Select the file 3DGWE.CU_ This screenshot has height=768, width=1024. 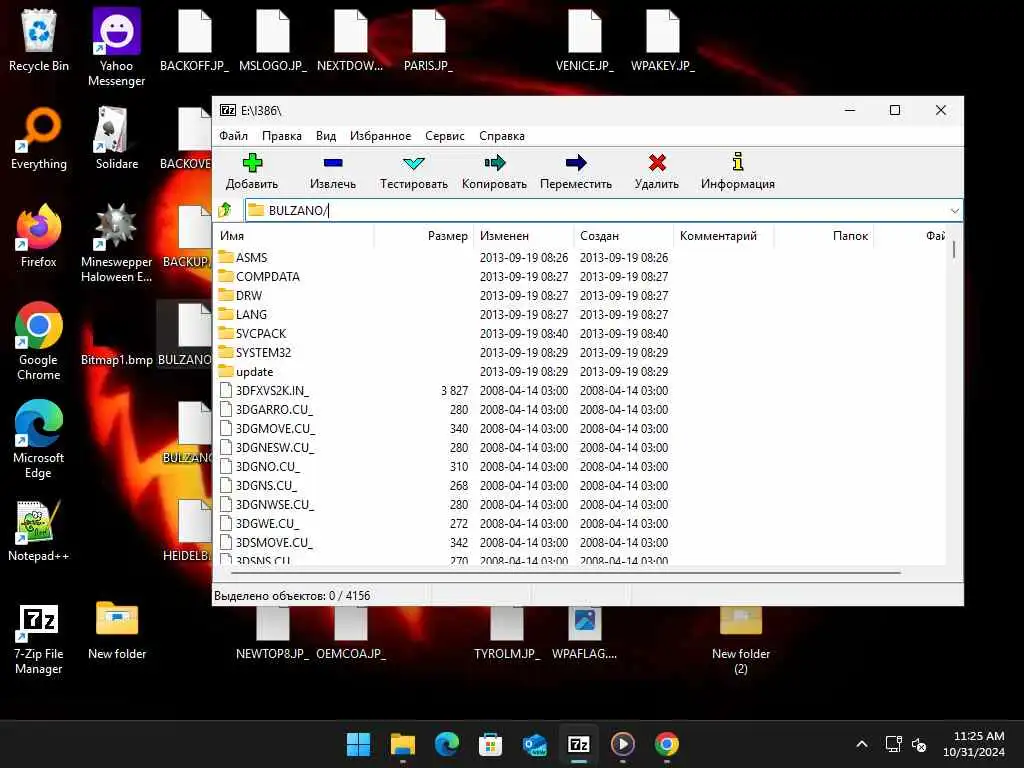click(x=267, y=523)
